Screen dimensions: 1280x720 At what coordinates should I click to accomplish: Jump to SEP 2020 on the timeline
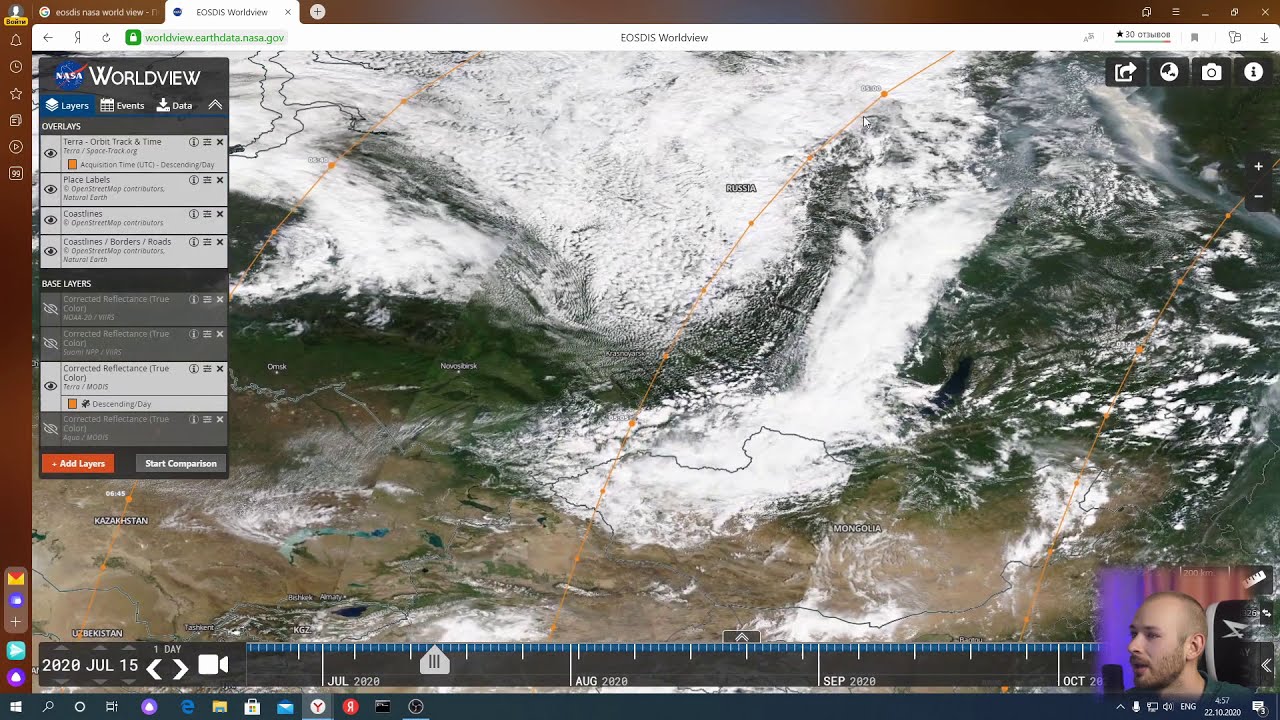tap(848, 681)
